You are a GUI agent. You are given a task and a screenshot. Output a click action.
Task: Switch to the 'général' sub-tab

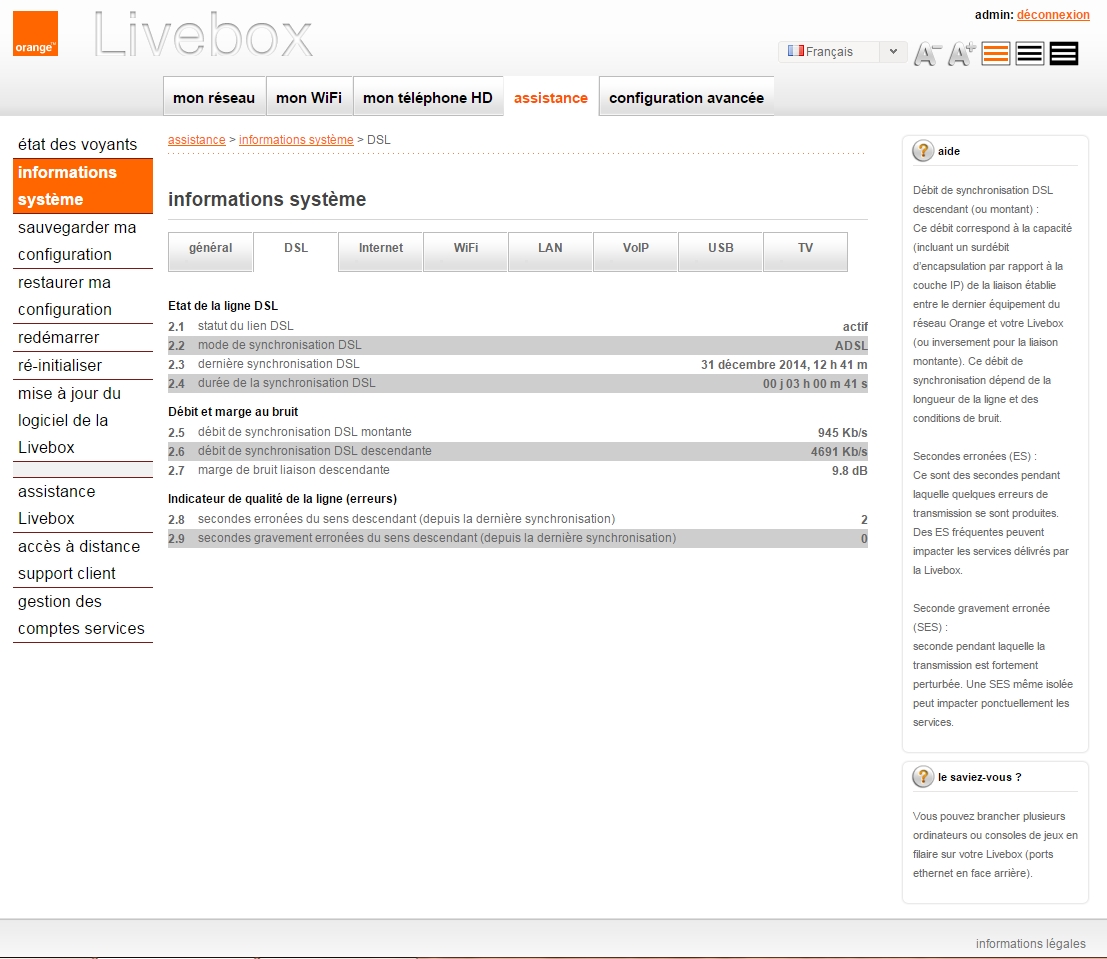210,251
